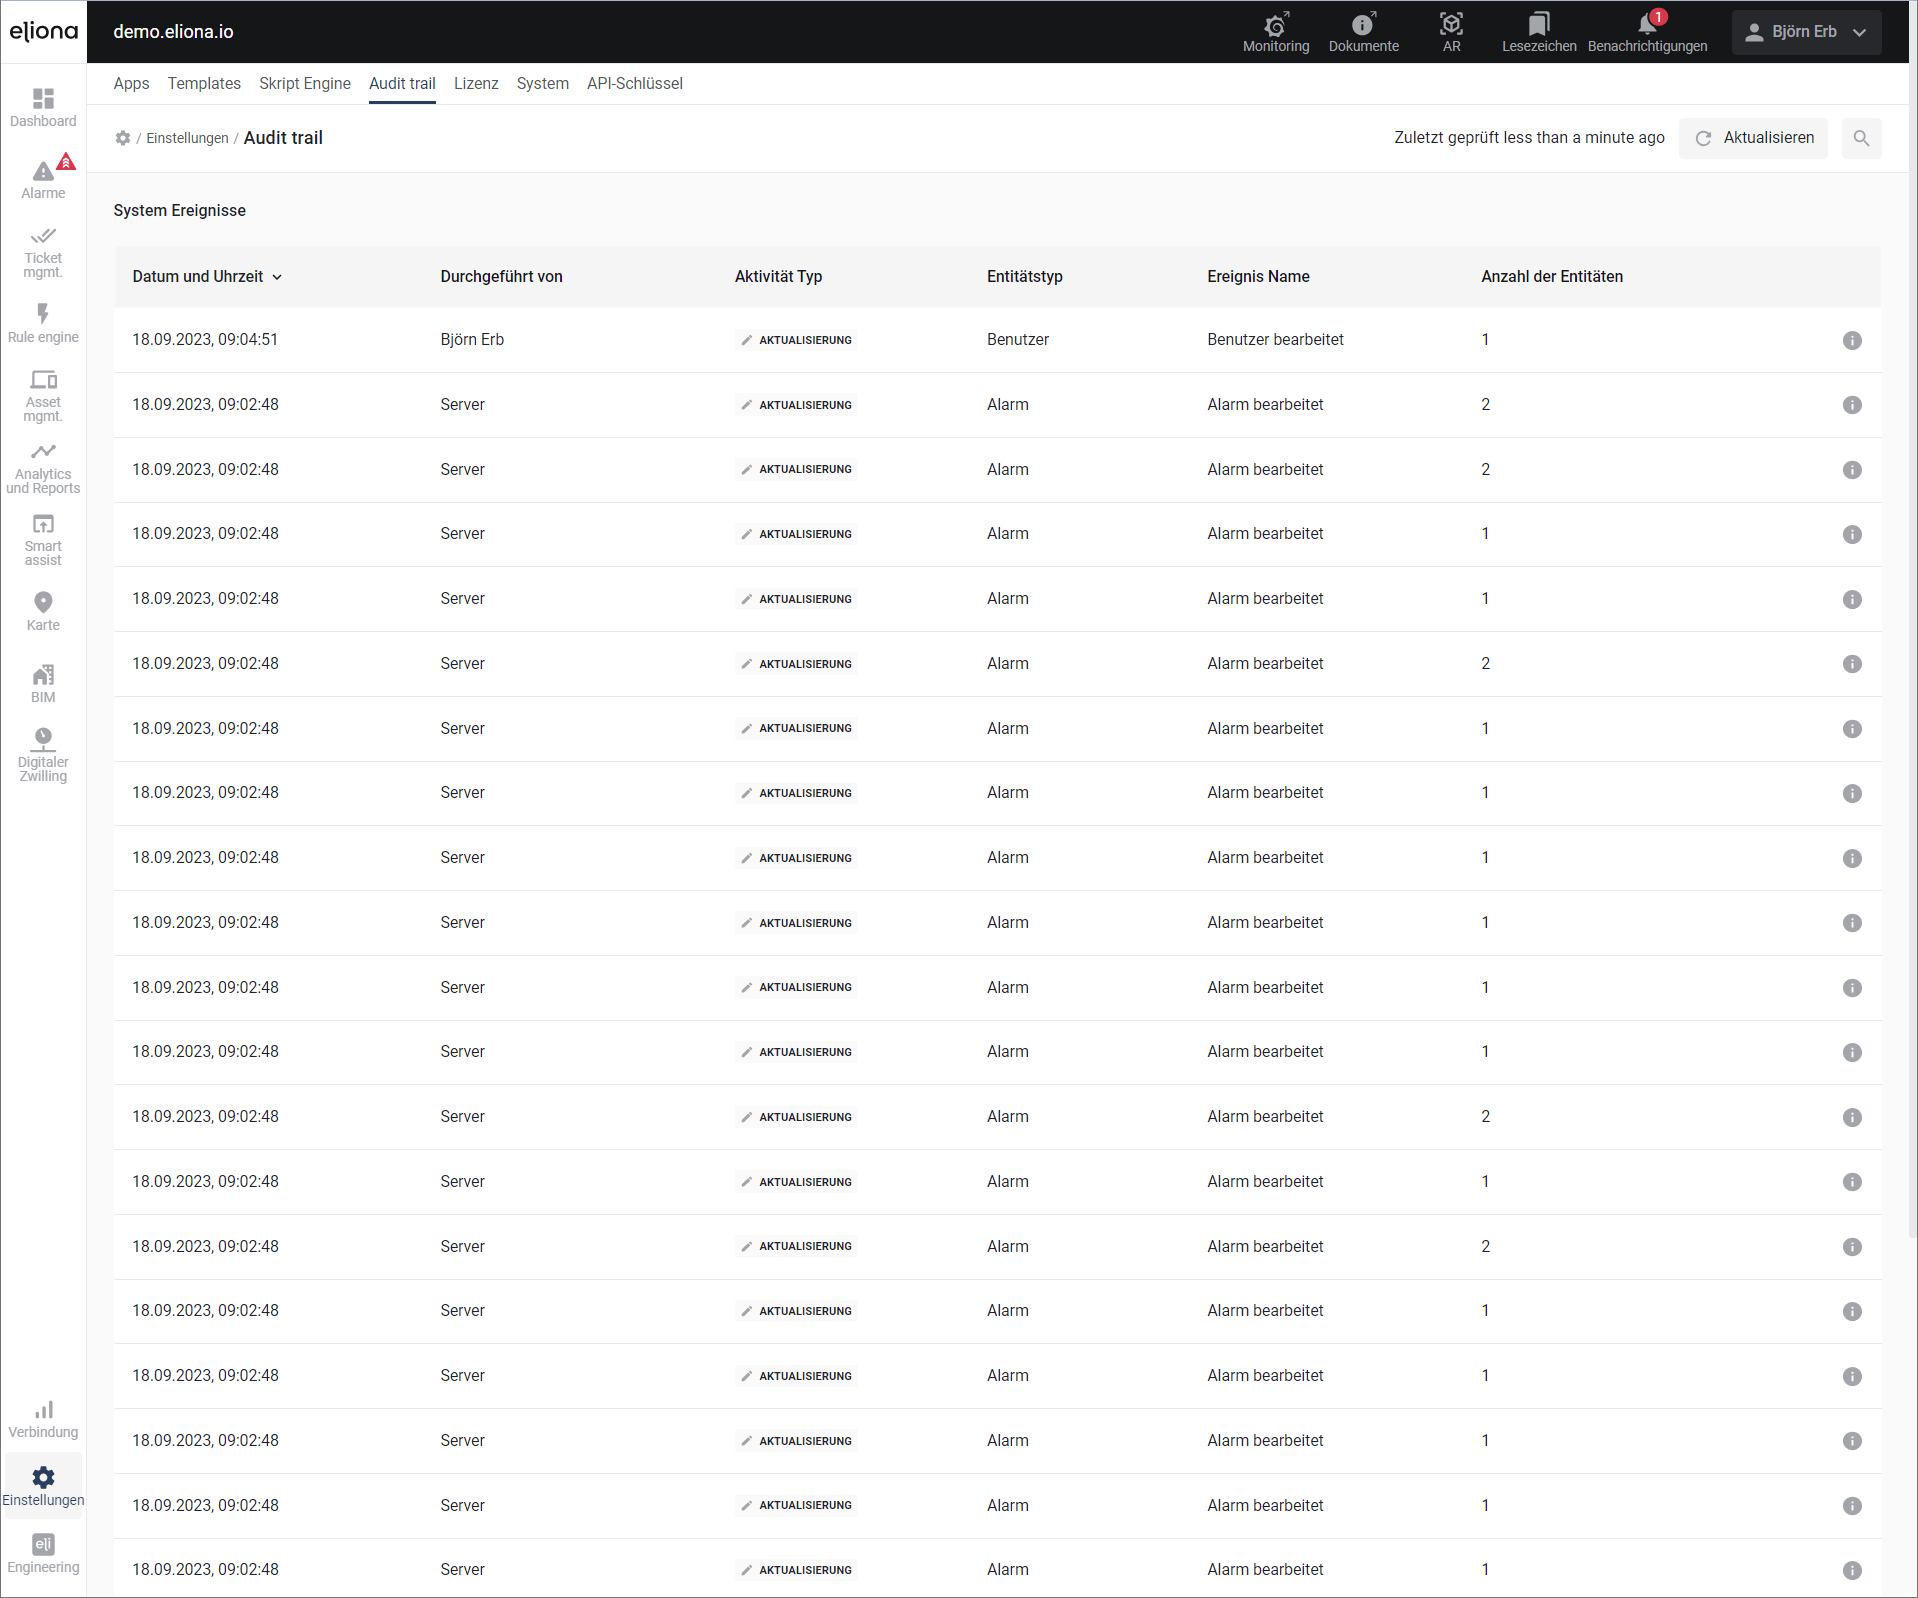This screenshot has width=1918, height=1598.
Task: Open the BIM view
Action: pyautogui.click(x=43, y=684)
